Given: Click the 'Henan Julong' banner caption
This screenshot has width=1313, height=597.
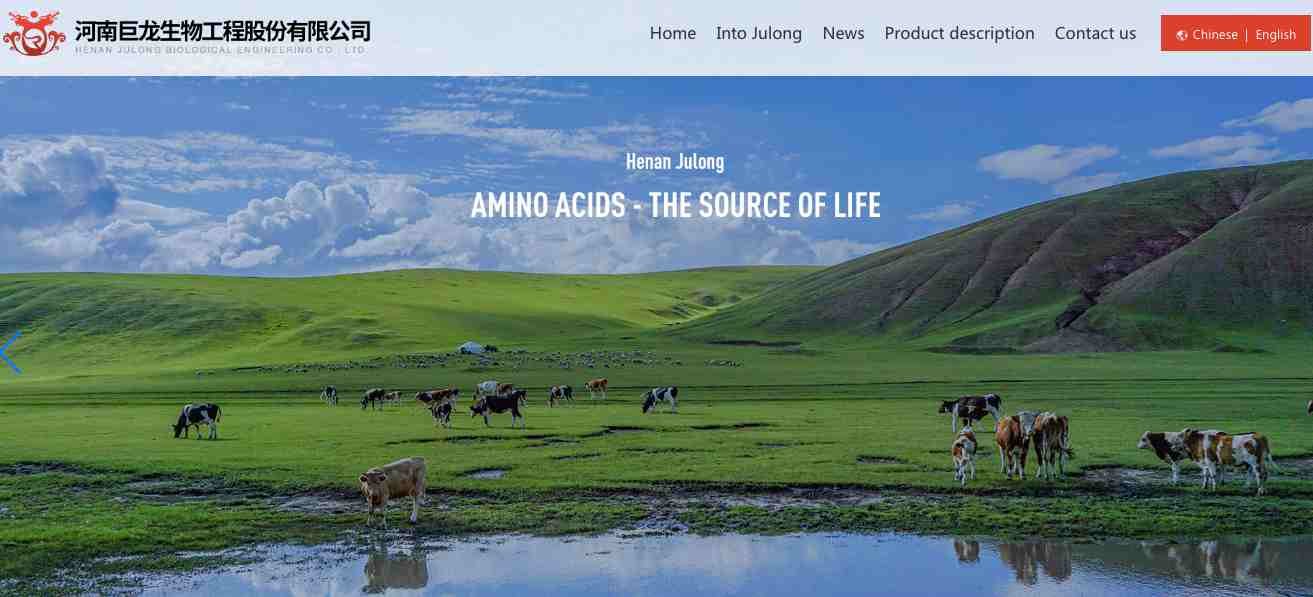Looking at the screenshot, I should (675, 161).
